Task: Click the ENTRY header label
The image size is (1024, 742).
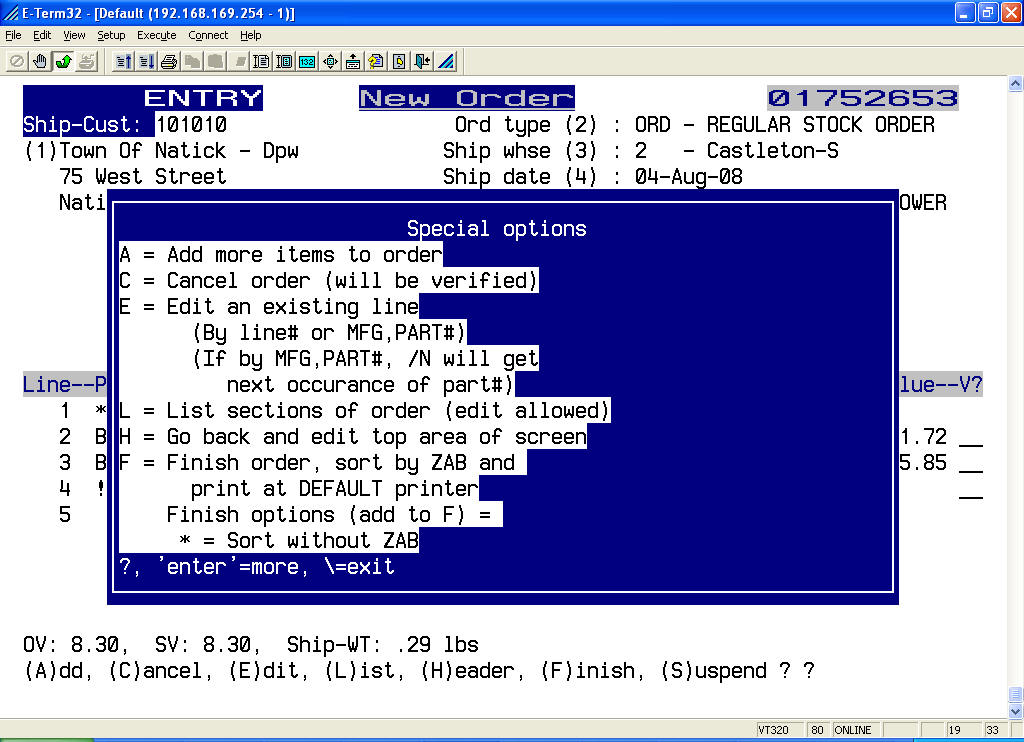Action: (202, 98)
